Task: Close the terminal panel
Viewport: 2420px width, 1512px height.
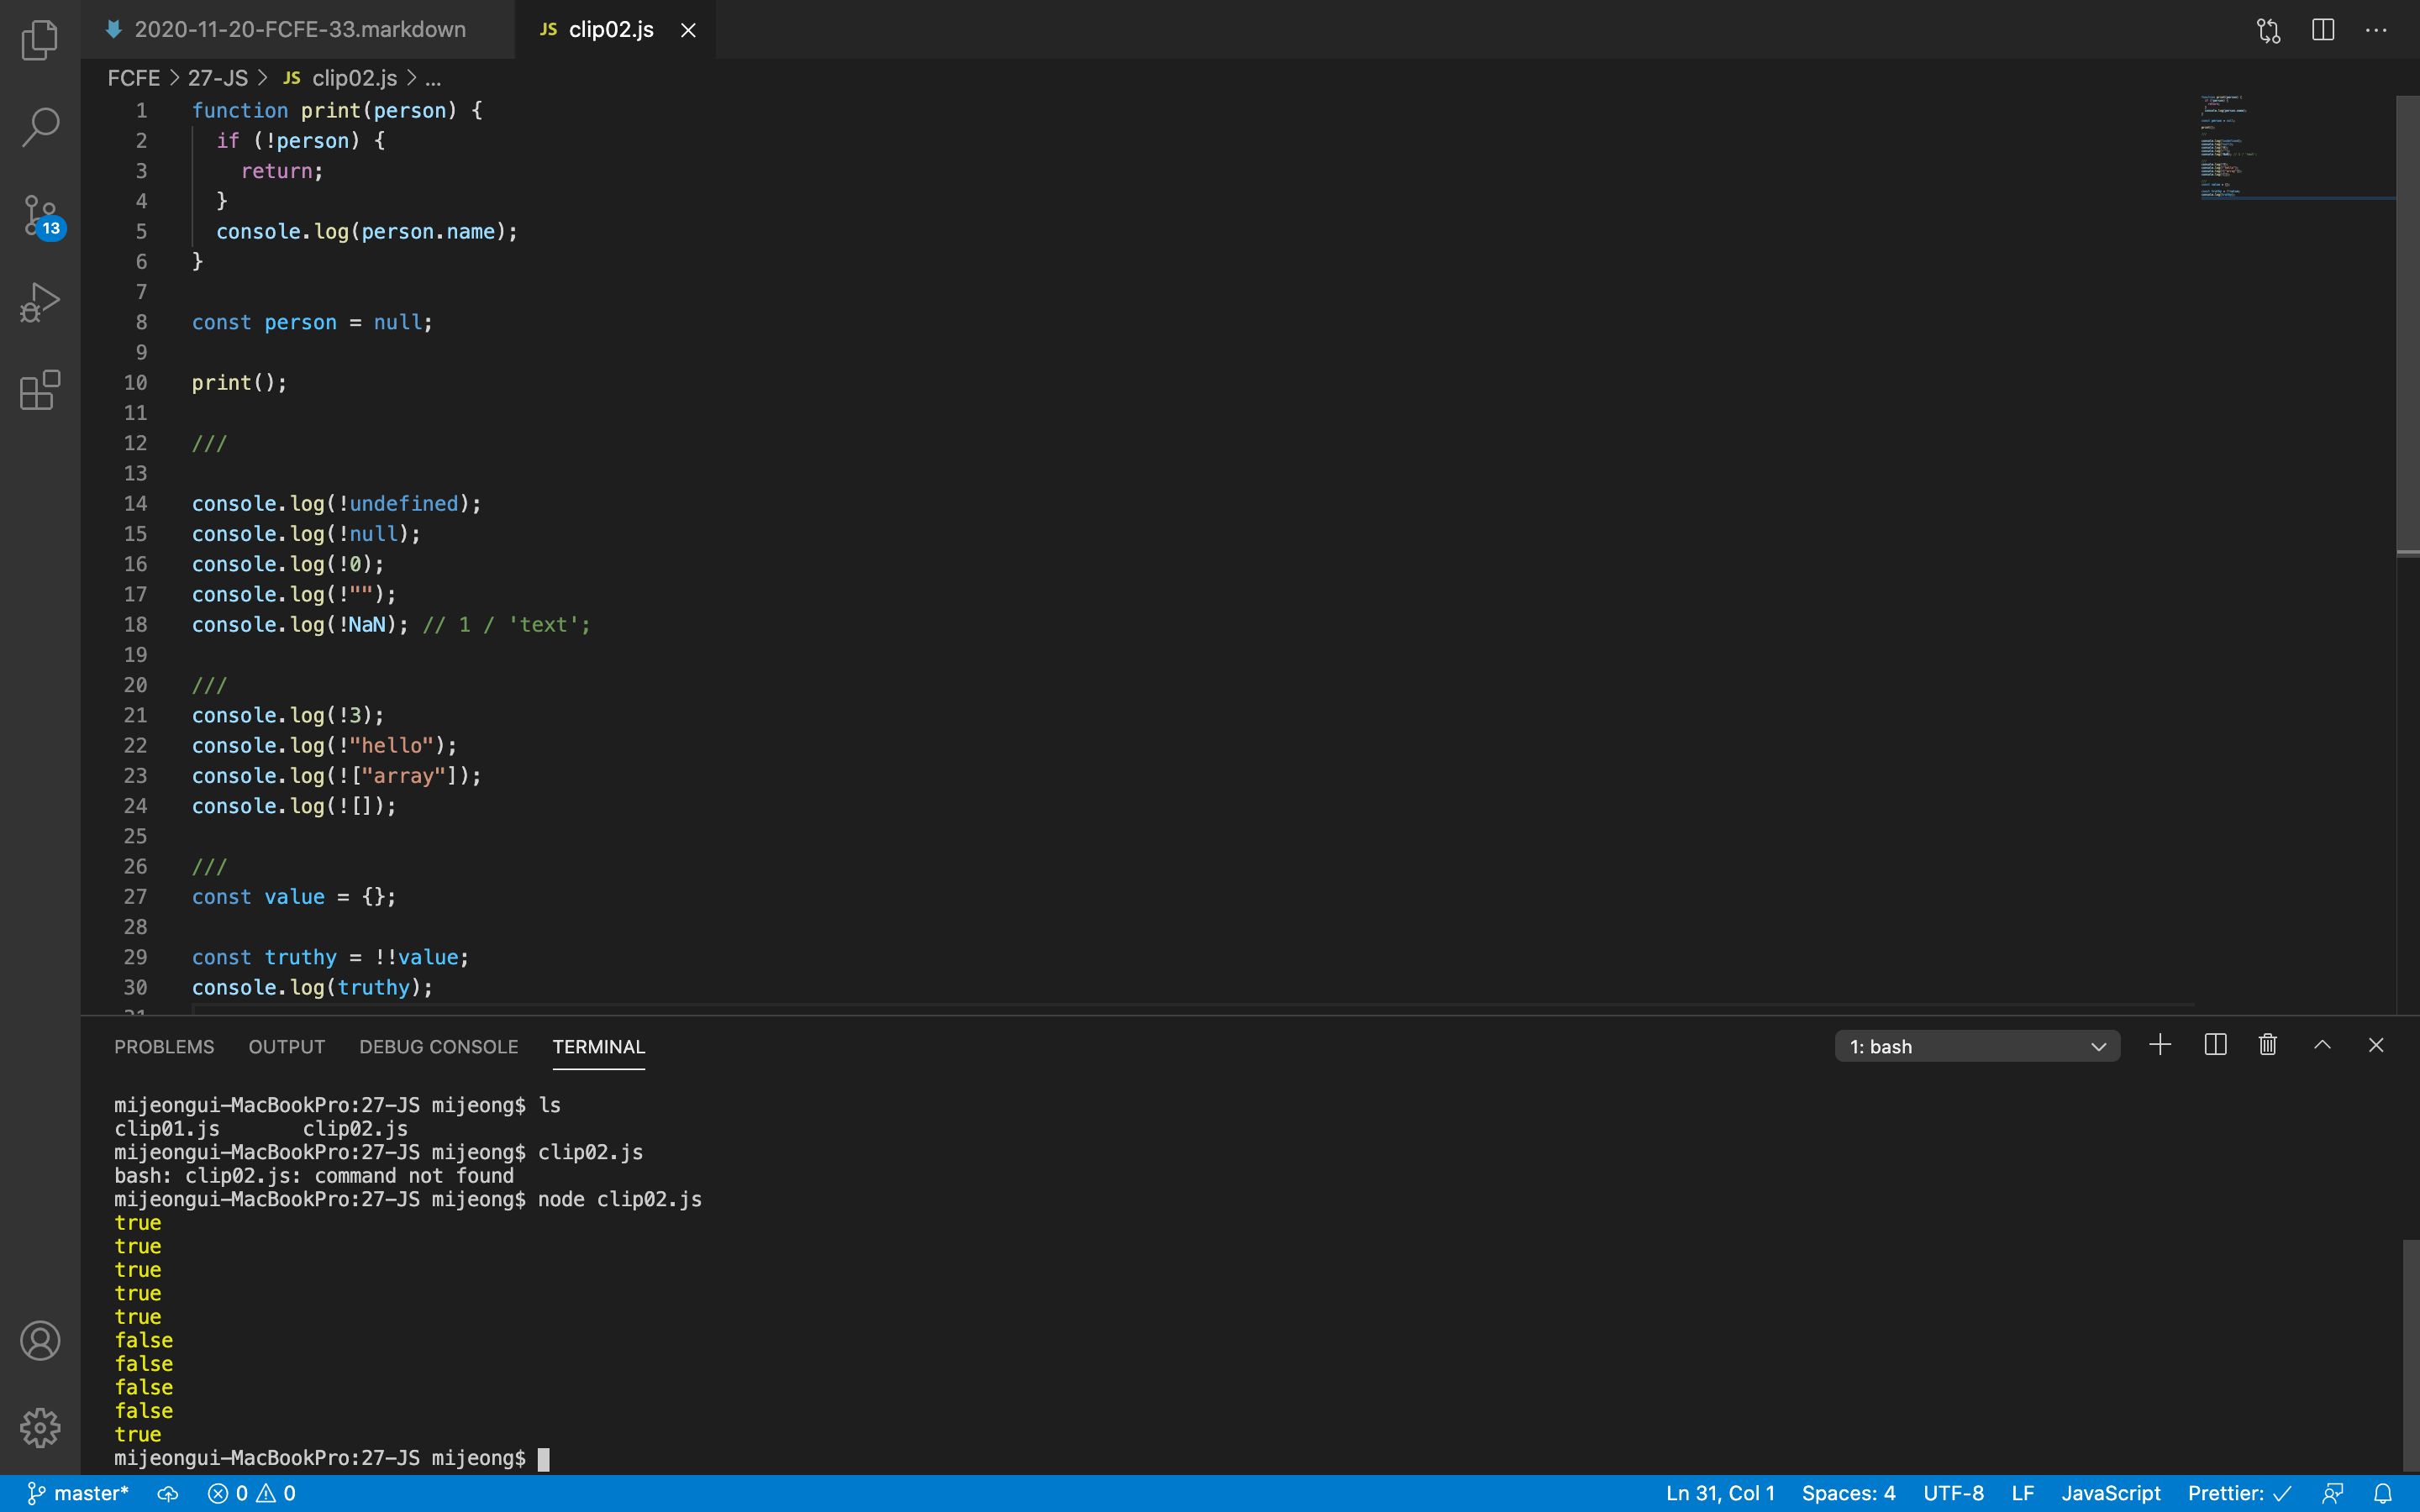Action: click(x=2376, y=1045)
